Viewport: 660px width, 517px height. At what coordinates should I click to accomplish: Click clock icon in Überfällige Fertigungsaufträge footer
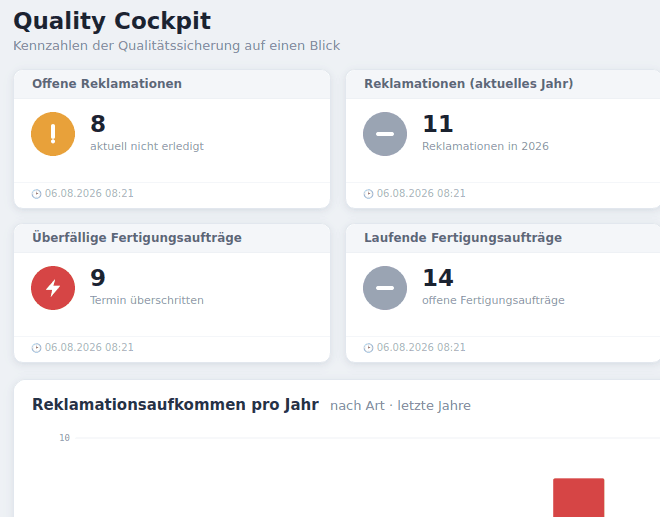[37, 348]
